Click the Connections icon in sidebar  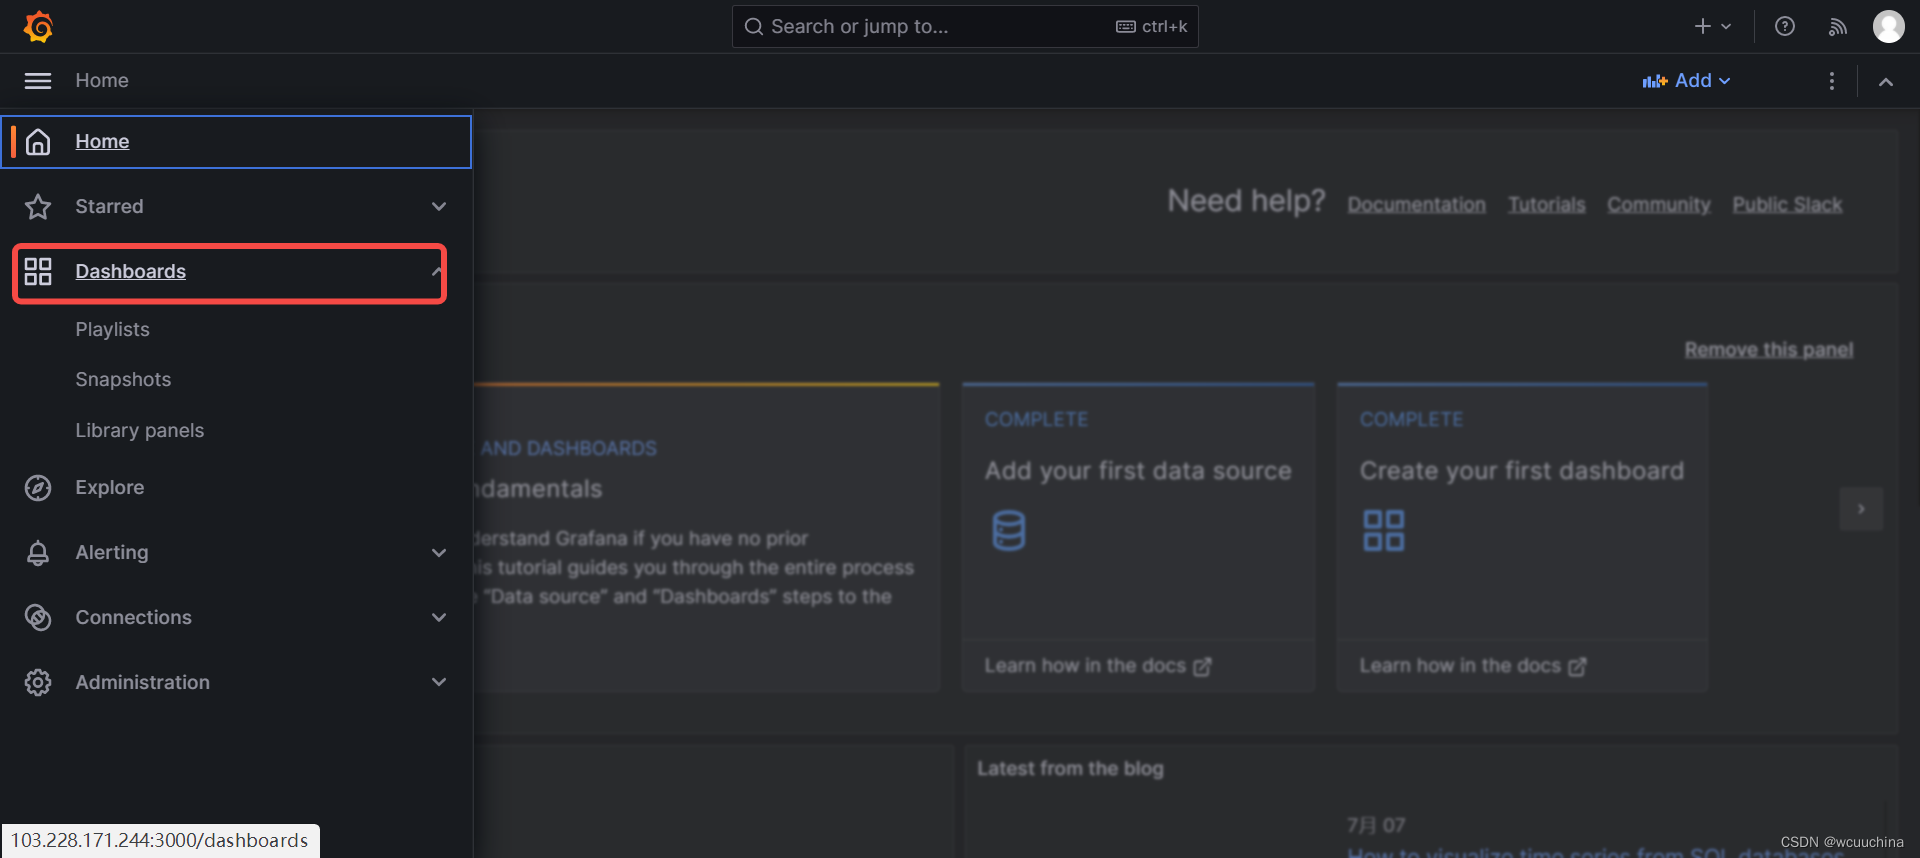(x=38, y=618)
